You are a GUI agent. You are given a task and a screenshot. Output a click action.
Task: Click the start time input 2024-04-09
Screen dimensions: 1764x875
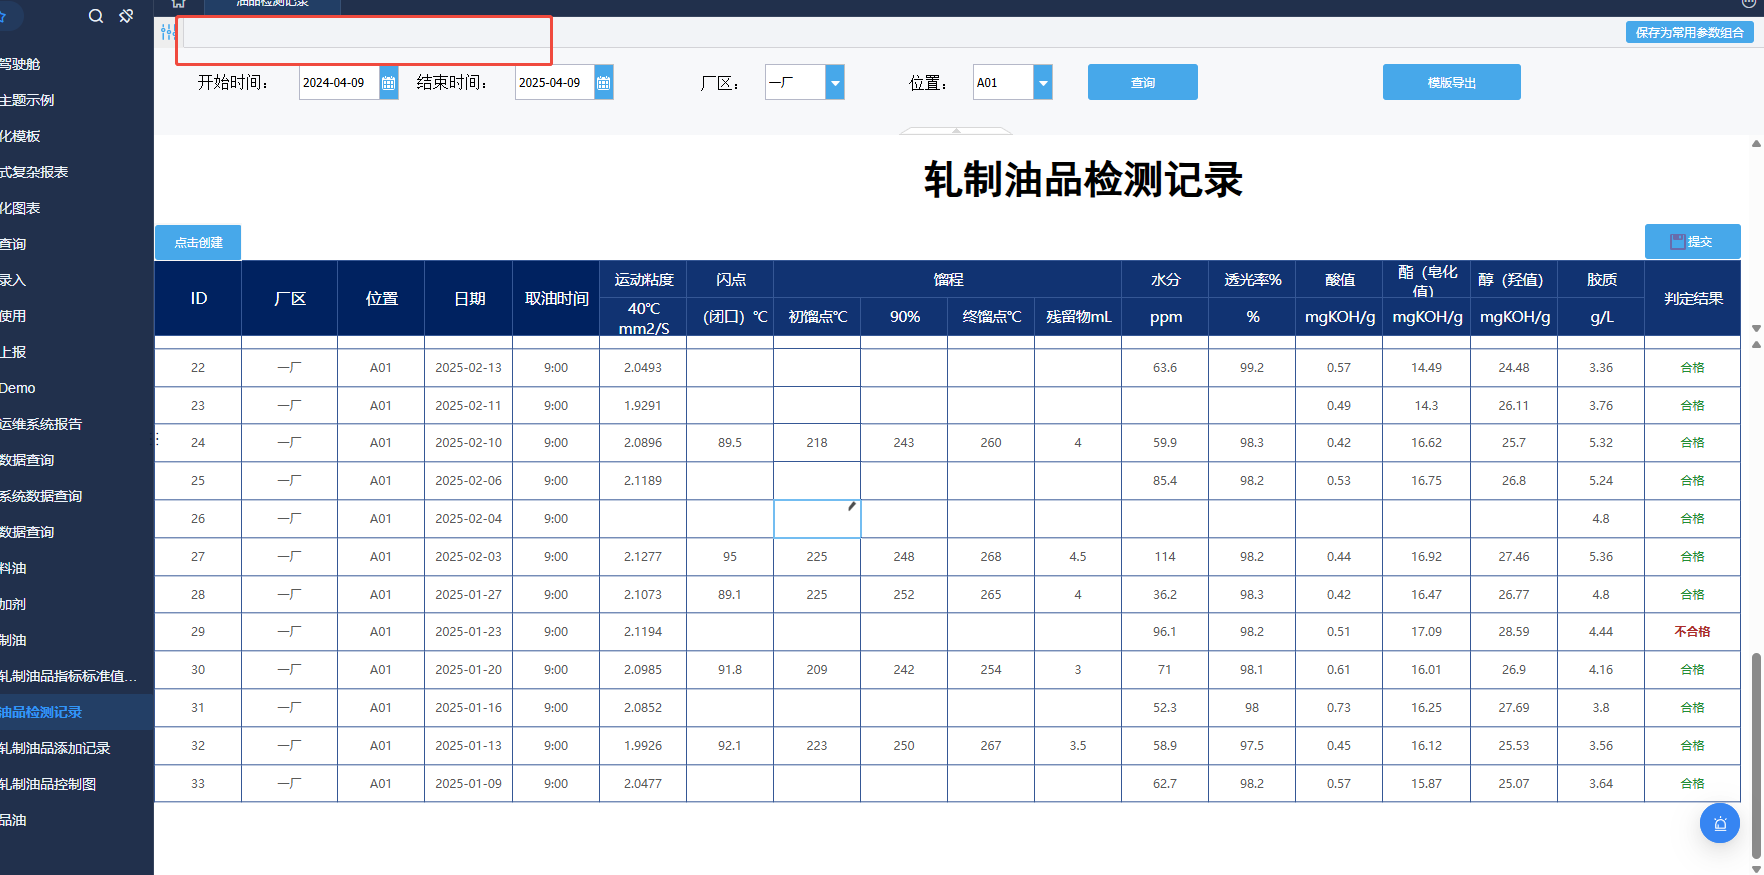[340, 83]
